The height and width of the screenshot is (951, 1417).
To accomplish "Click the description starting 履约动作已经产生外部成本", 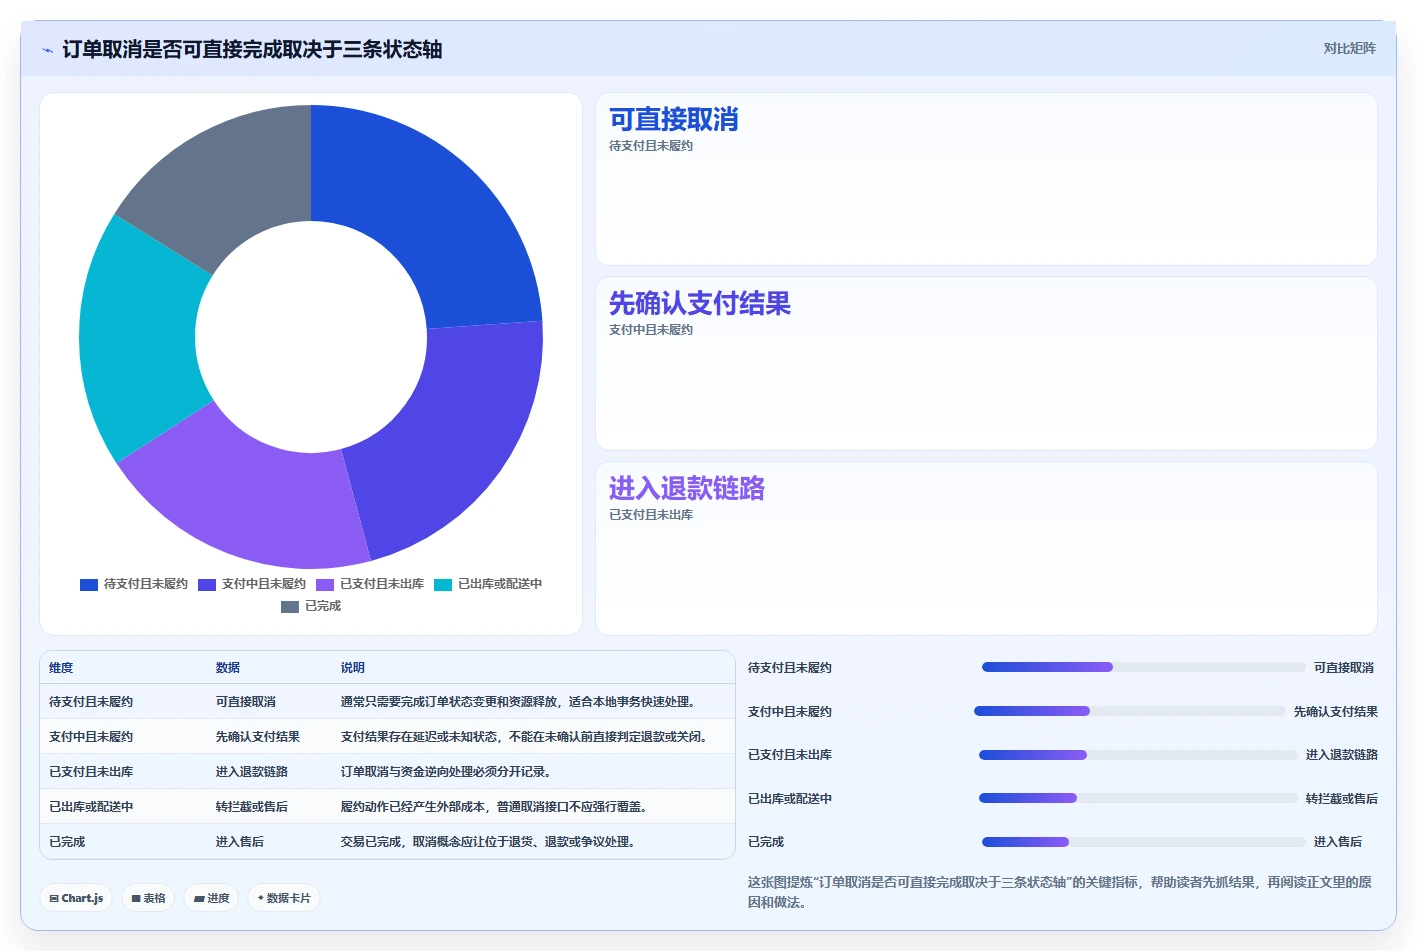I will 494,807.
